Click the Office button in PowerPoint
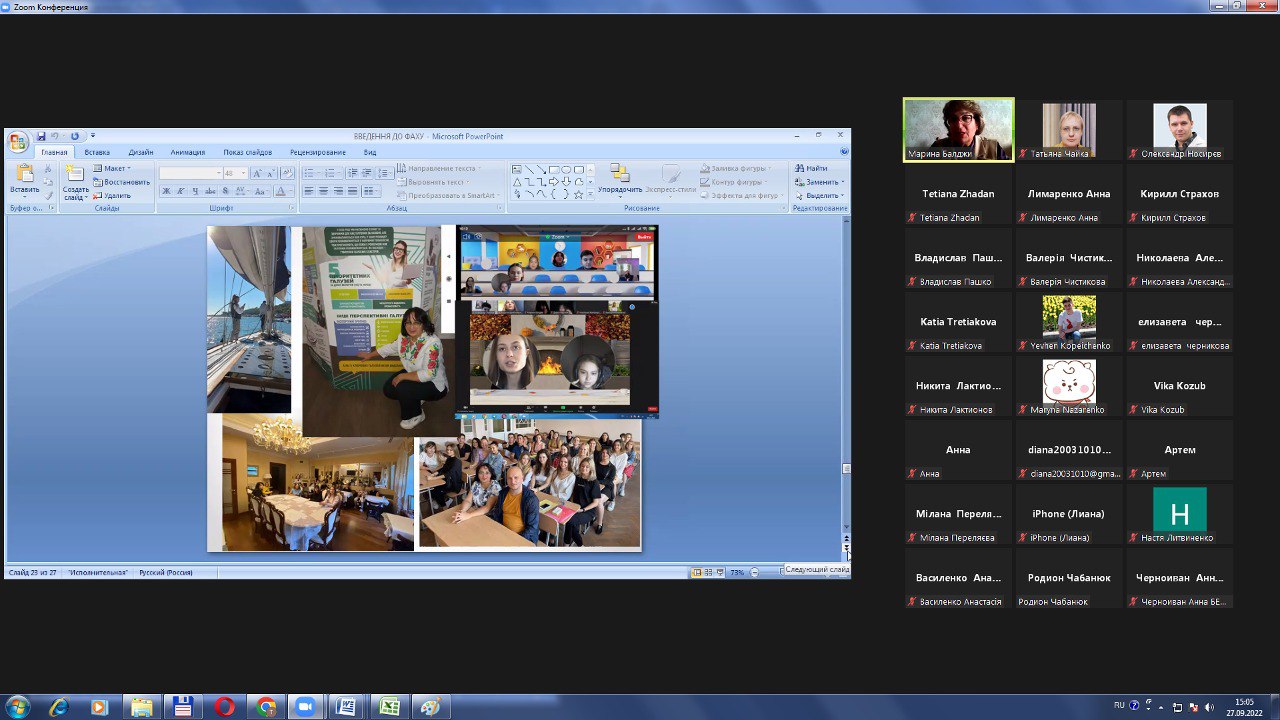This screenshot has width=1280, height=720. tap(18, 141)
